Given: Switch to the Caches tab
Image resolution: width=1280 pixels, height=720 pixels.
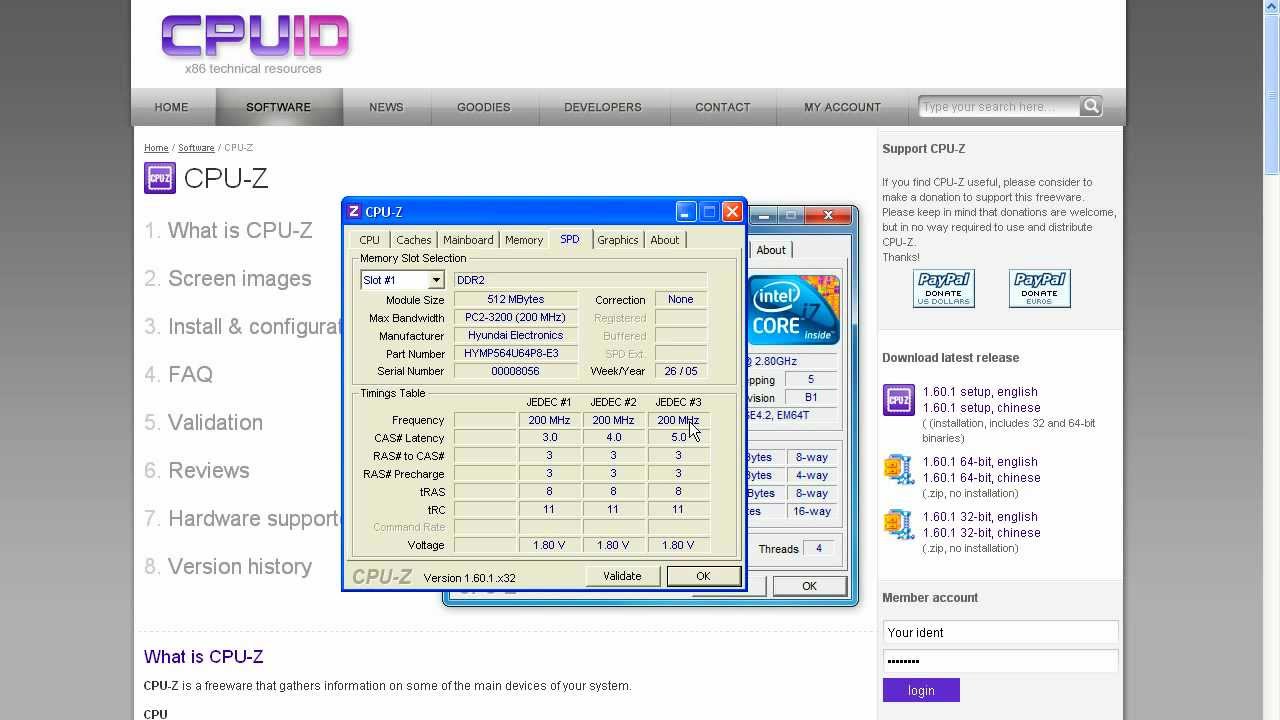Looking at the screenshot, I should click(413, 240).
